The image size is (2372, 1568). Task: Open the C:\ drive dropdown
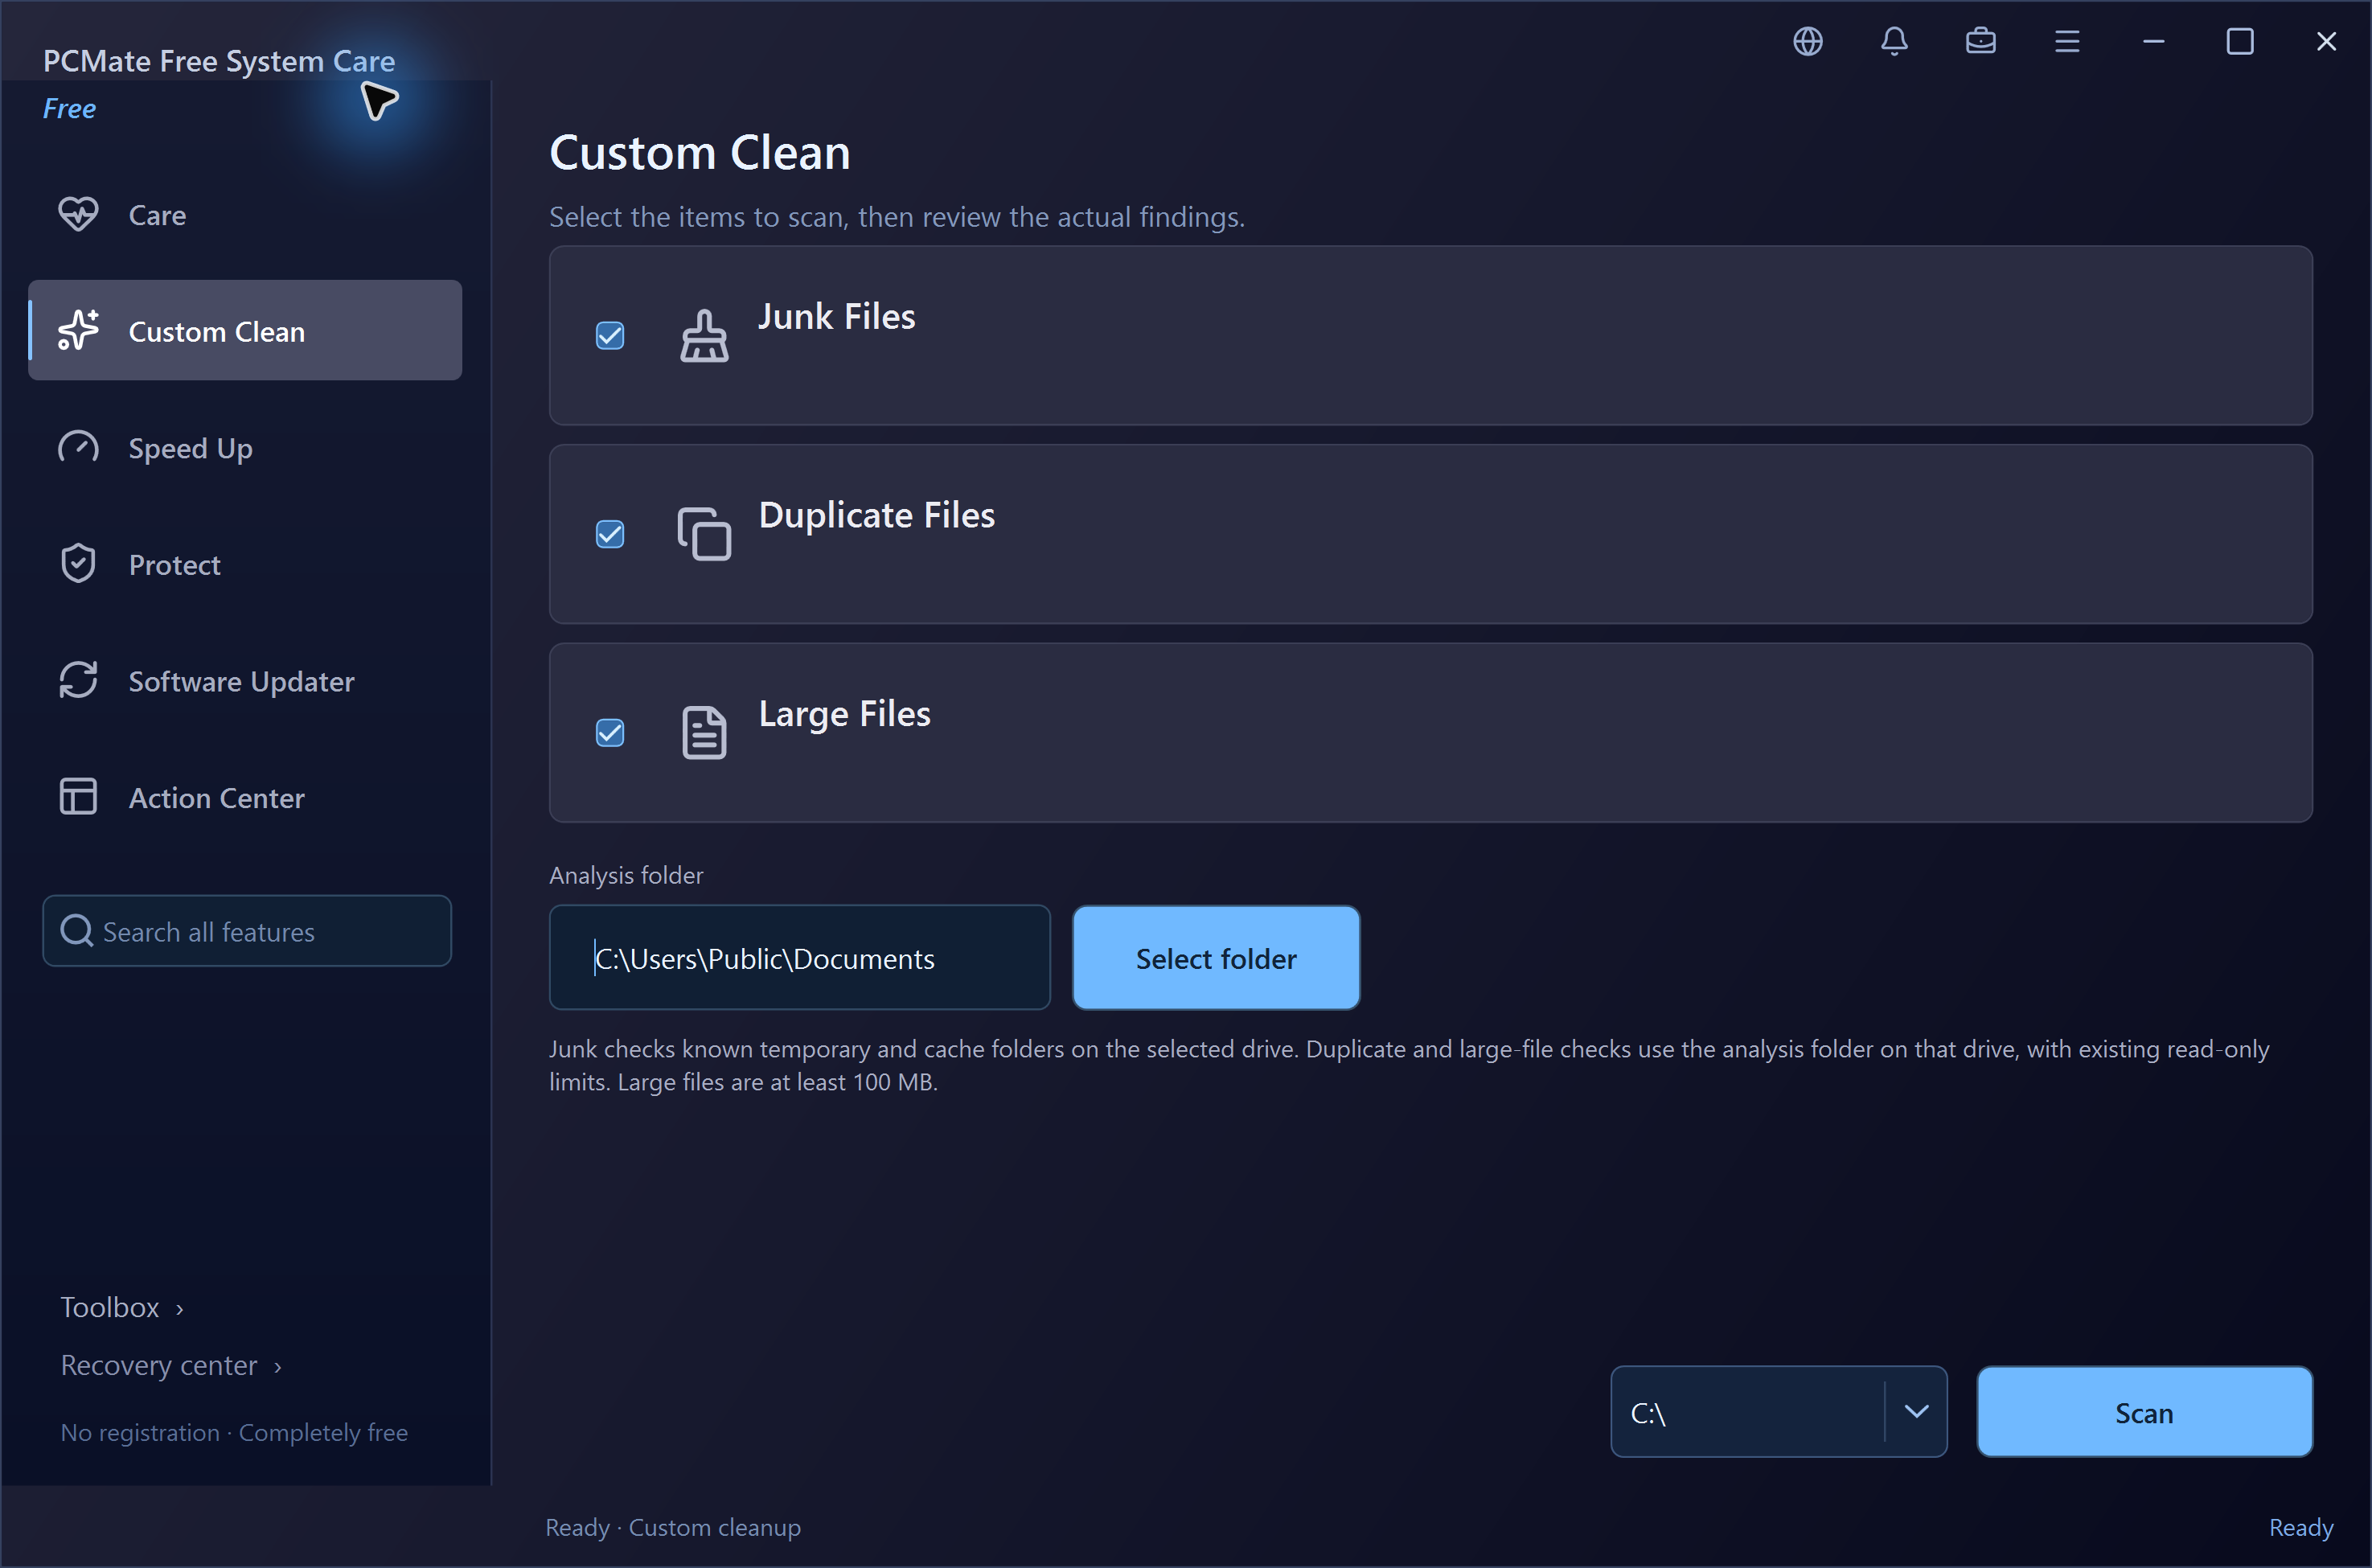point(1778,1412)
